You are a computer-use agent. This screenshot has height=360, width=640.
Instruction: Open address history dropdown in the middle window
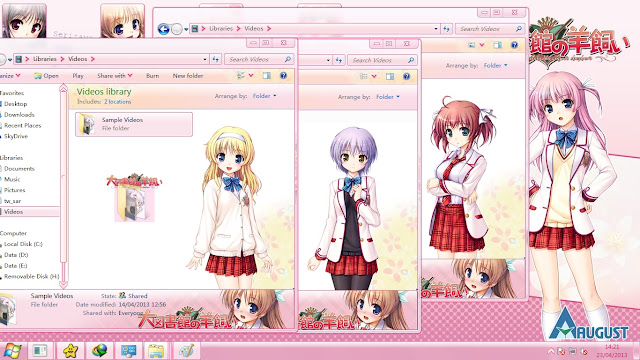point(328,60)
